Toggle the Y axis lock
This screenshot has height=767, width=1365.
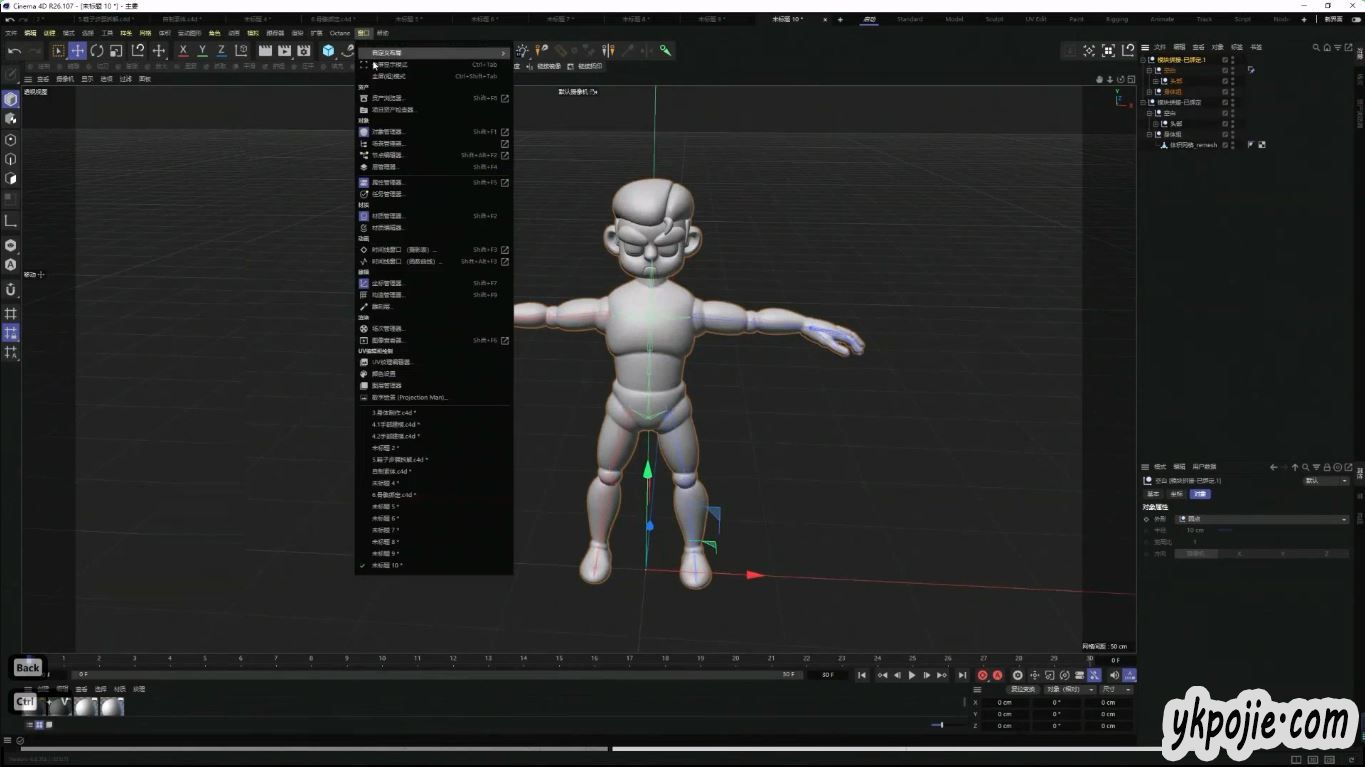[x=202, y=51]
